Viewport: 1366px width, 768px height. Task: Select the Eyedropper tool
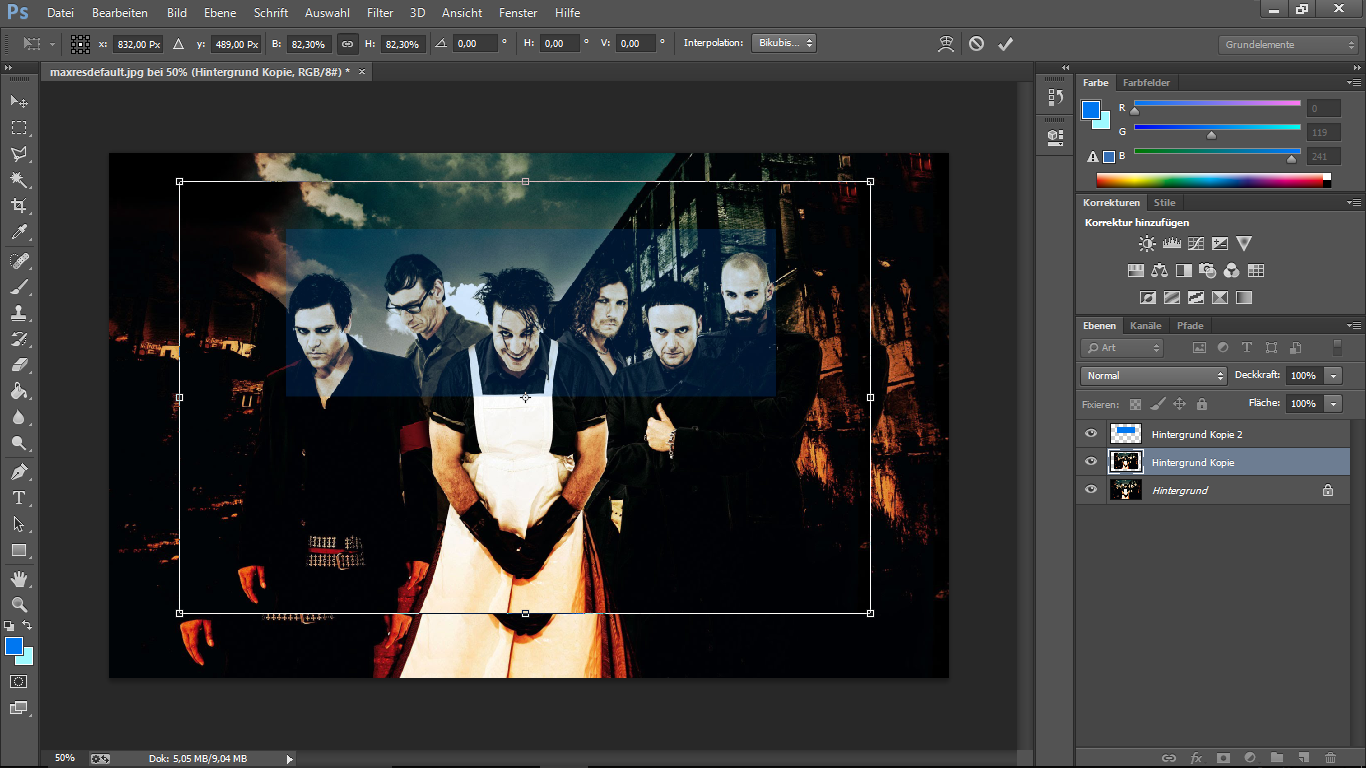pyautogui.click(x=18, y=232)
